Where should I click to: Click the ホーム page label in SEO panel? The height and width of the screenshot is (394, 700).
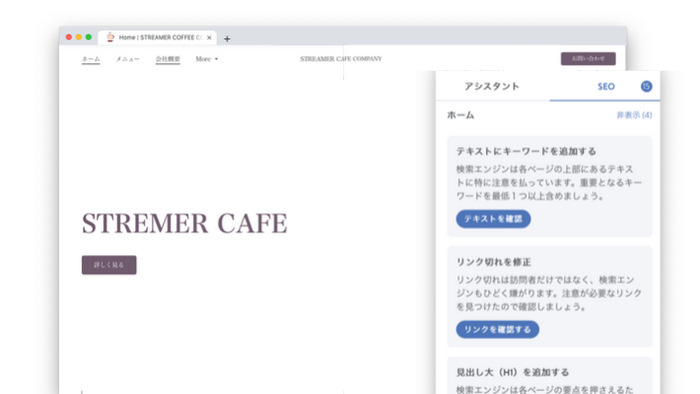(460, 115)
